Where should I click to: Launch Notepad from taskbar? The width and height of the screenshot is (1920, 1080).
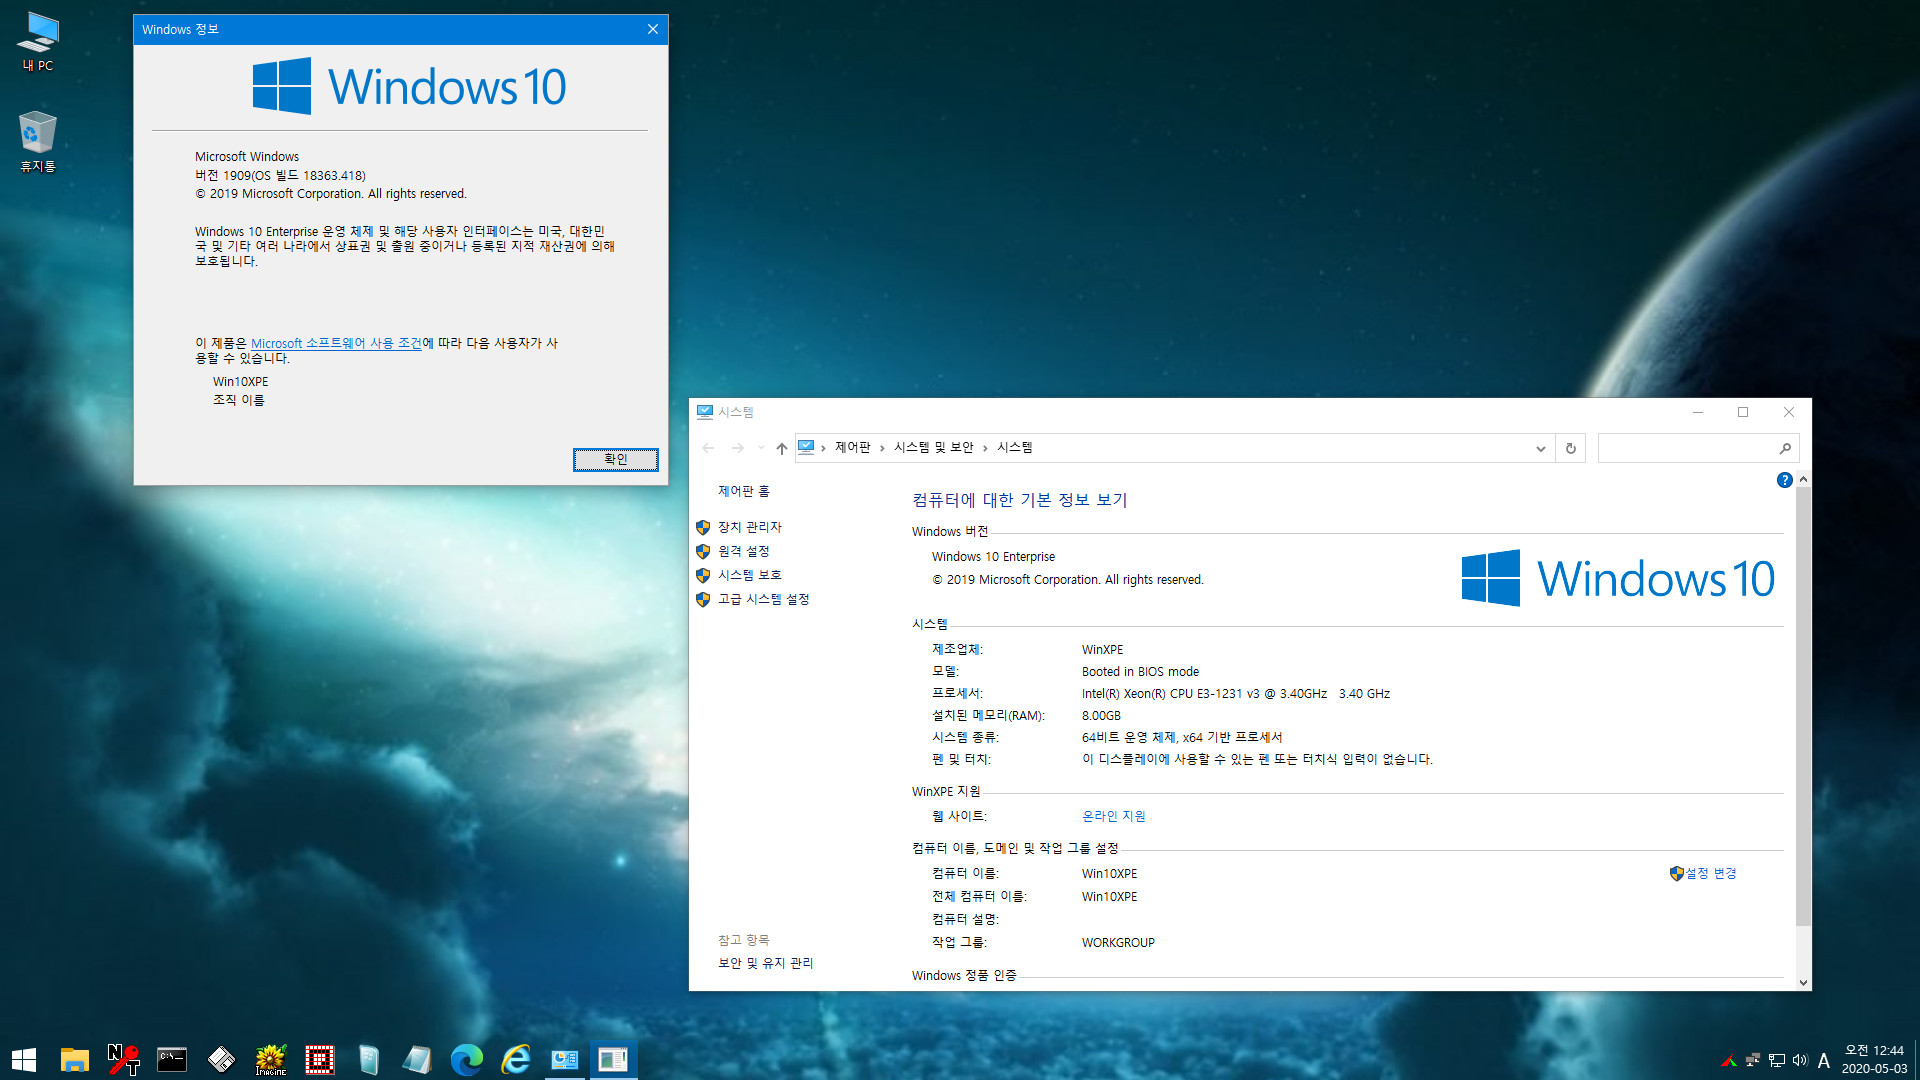417,1059
